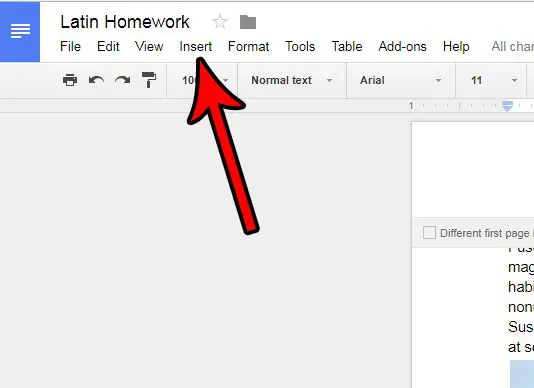Click the All changes saved status text
The width and height of the screenshot is (534, 388).
(513, 46)
